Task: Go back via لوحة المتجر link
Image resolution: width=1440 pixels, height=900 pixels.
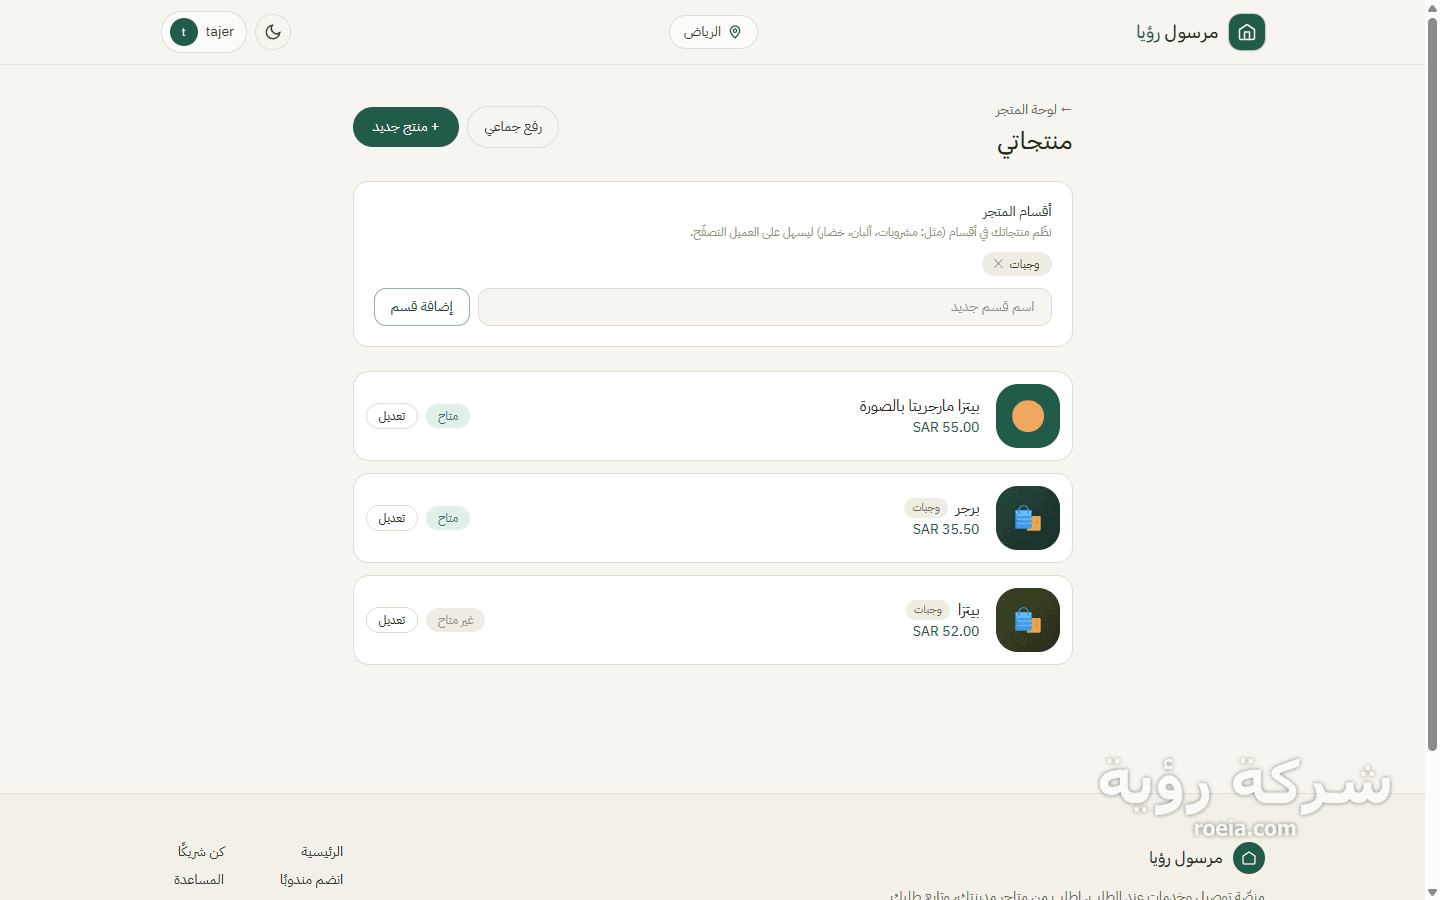Action: (1034, 109)
